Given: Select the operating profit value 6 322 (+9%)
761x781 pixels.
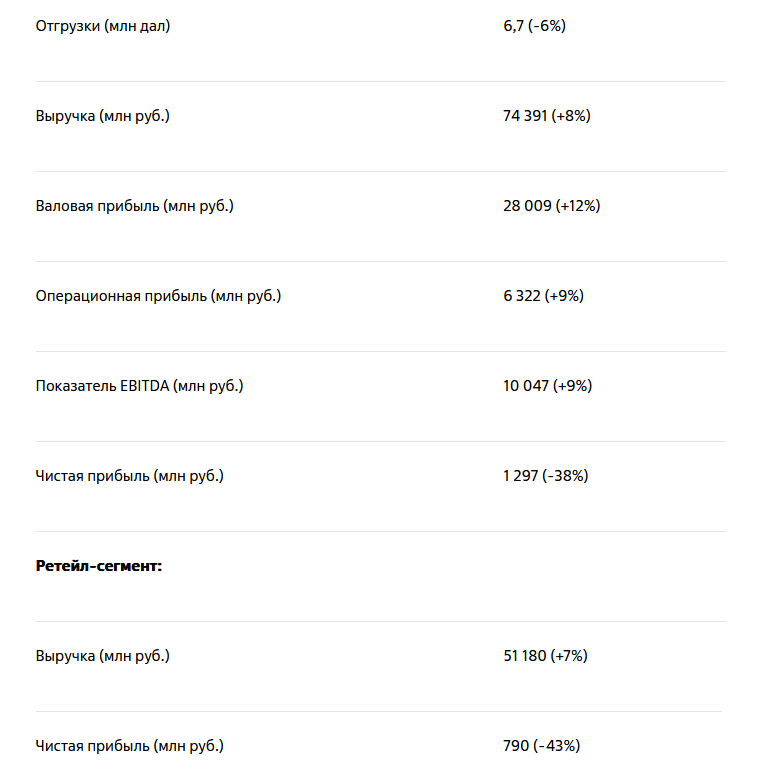Looking at the screenshot, I should (x=543, y=296).
